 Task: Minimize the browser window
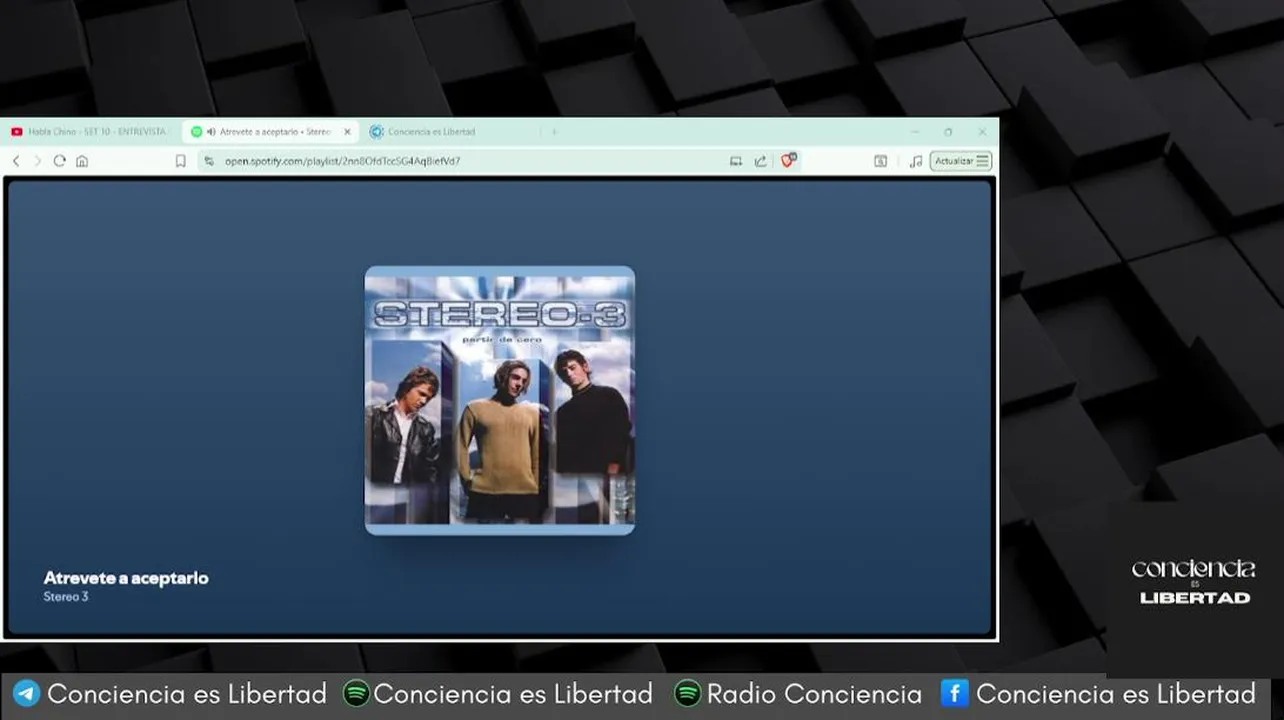pos(915,132)
